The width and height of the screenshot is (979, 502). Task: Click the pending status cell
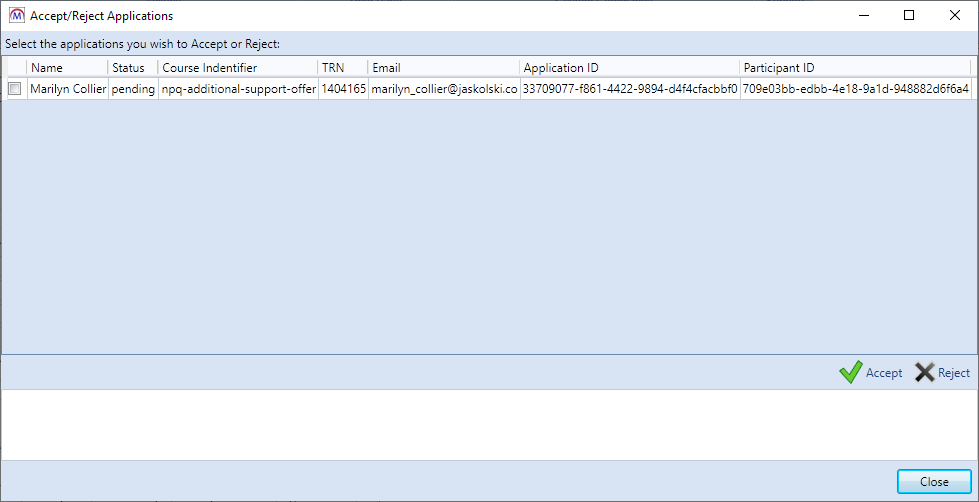pos(133,89)
